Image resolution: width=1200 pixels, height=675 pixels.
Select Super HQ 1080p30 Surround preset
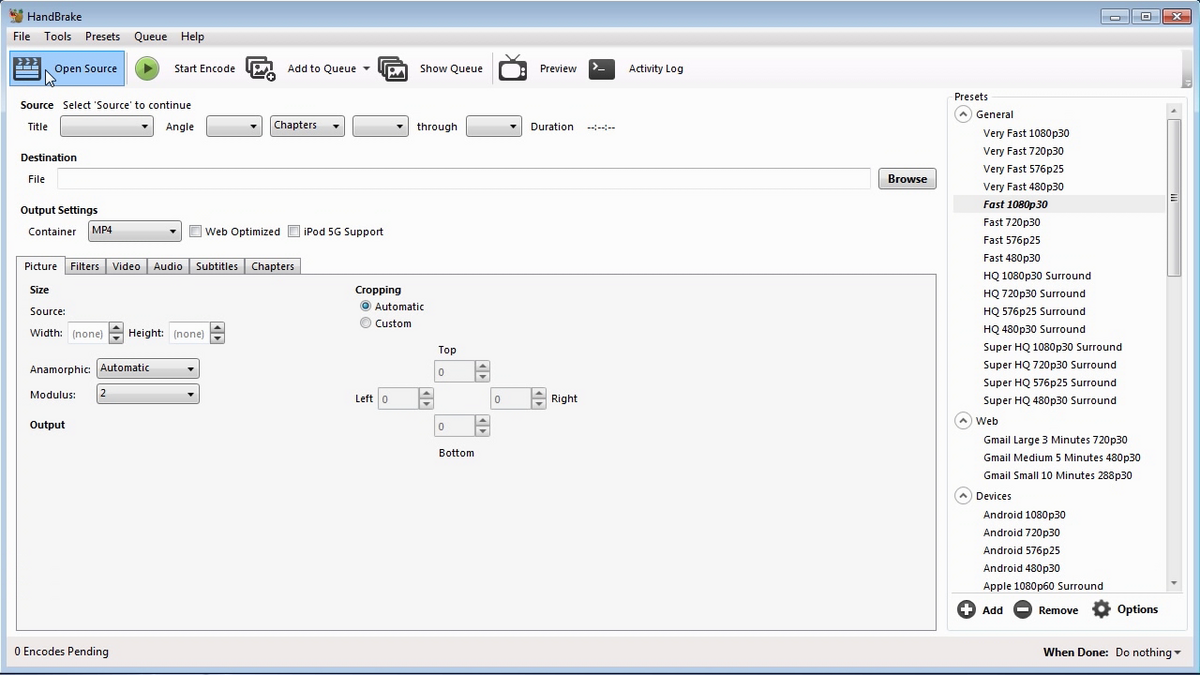point(1052,347)
